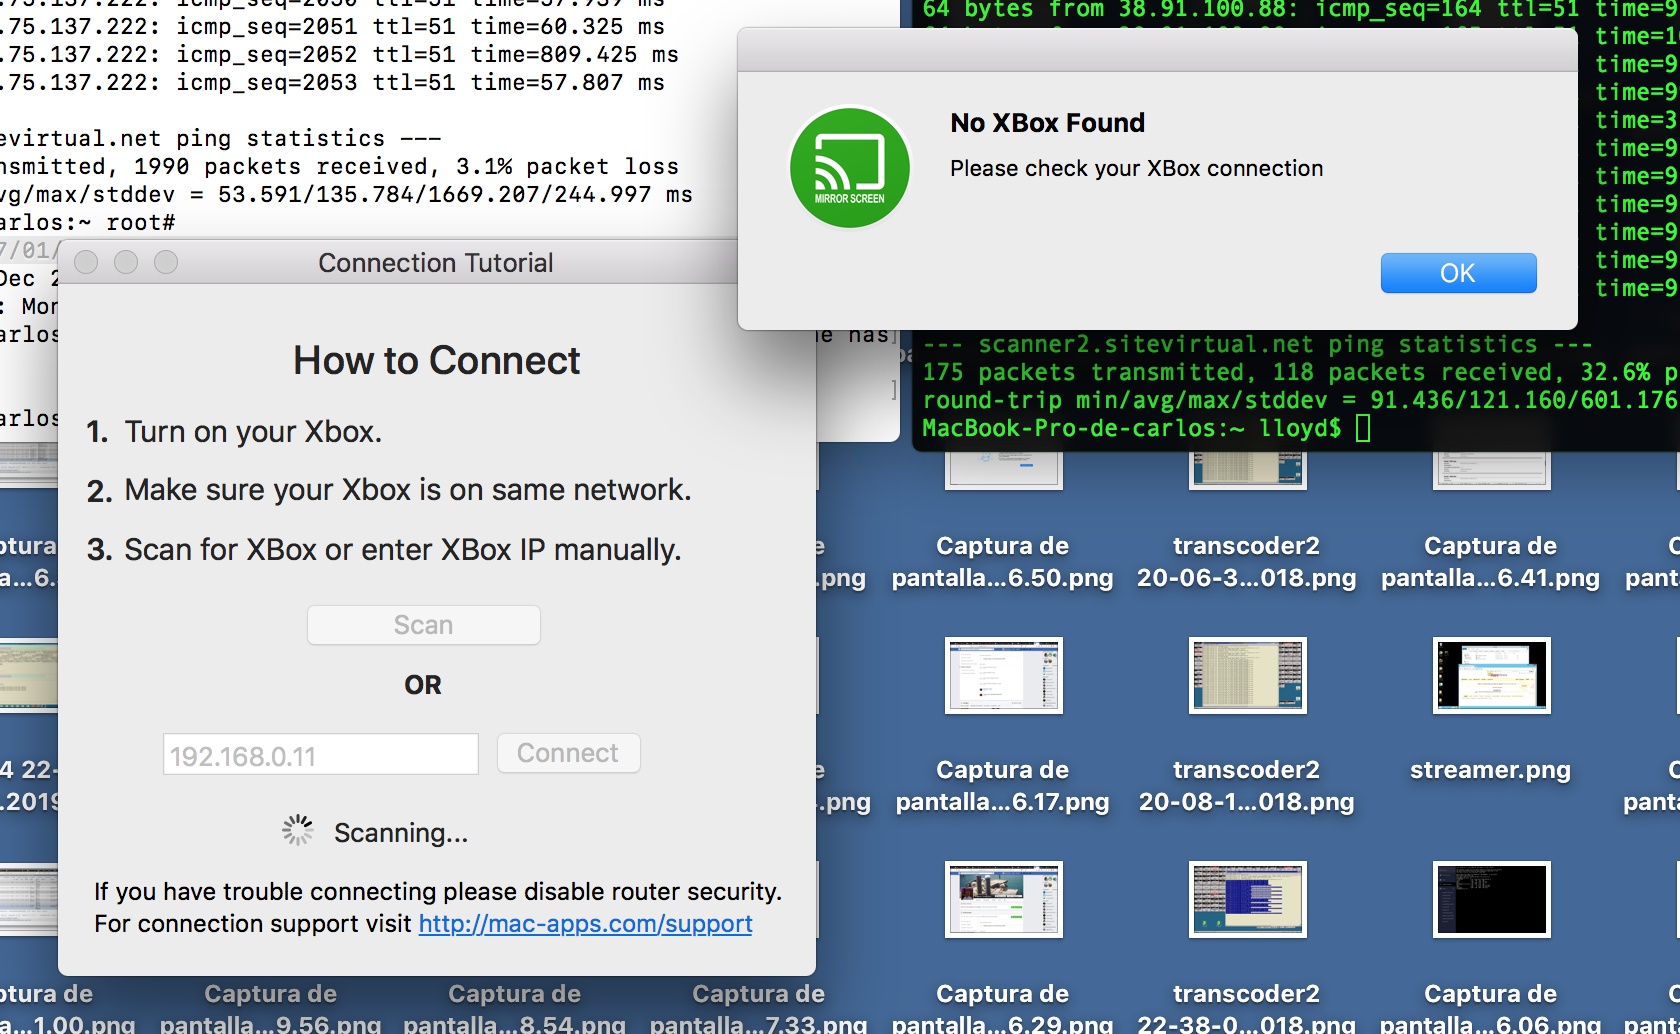Open the mac-apps.com/support link
The height and width of the screenshot is (1034, 1680).
point(585,923)
